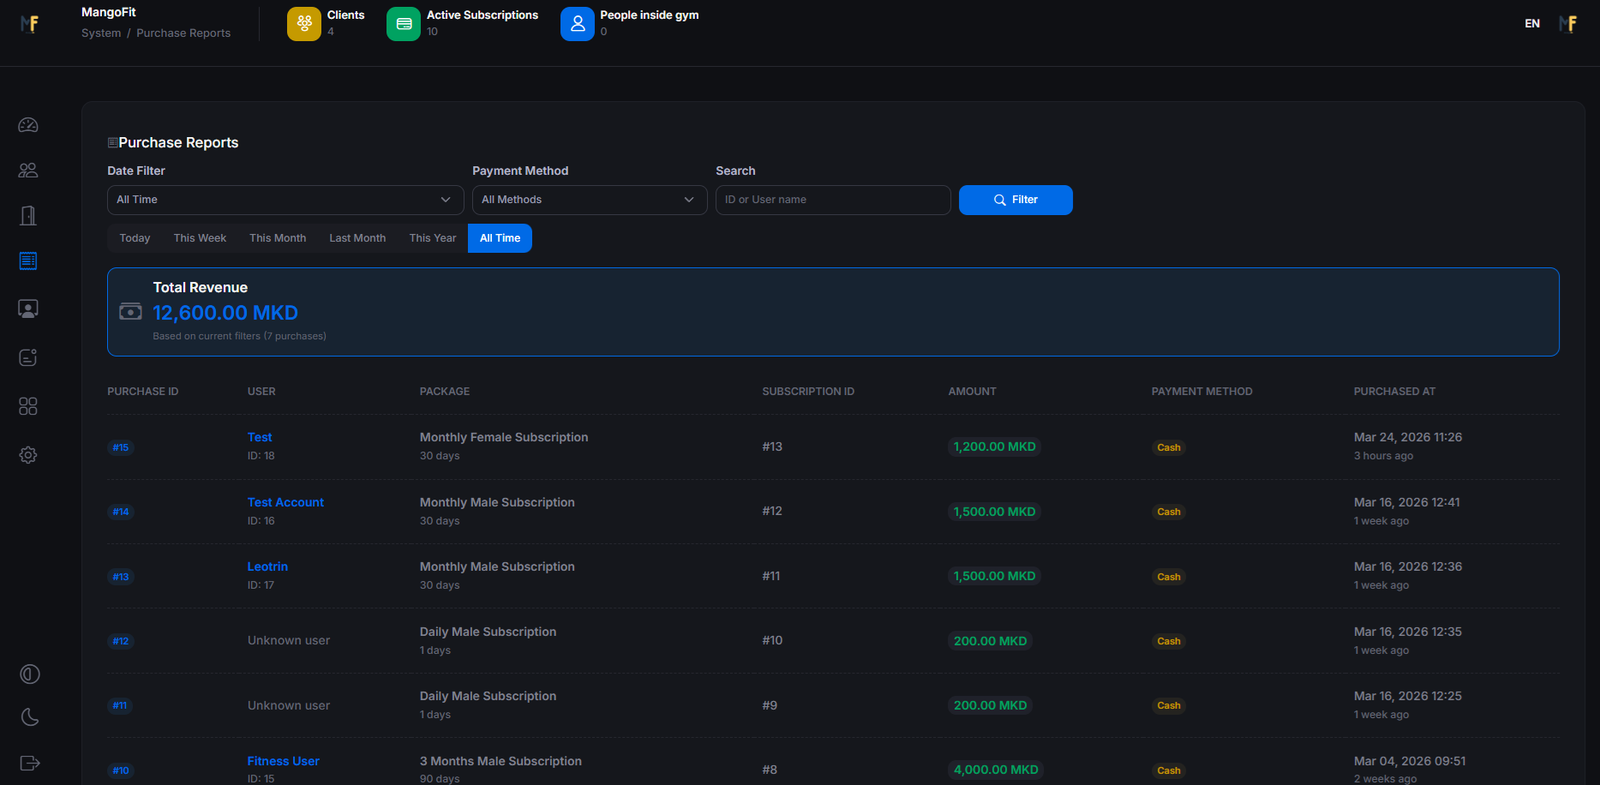Image resolution: width=1600 pixels, height=785 pixels.
Task: Click purchase ID badge #12
Action: pyautogui.click(x=120, y=641)
